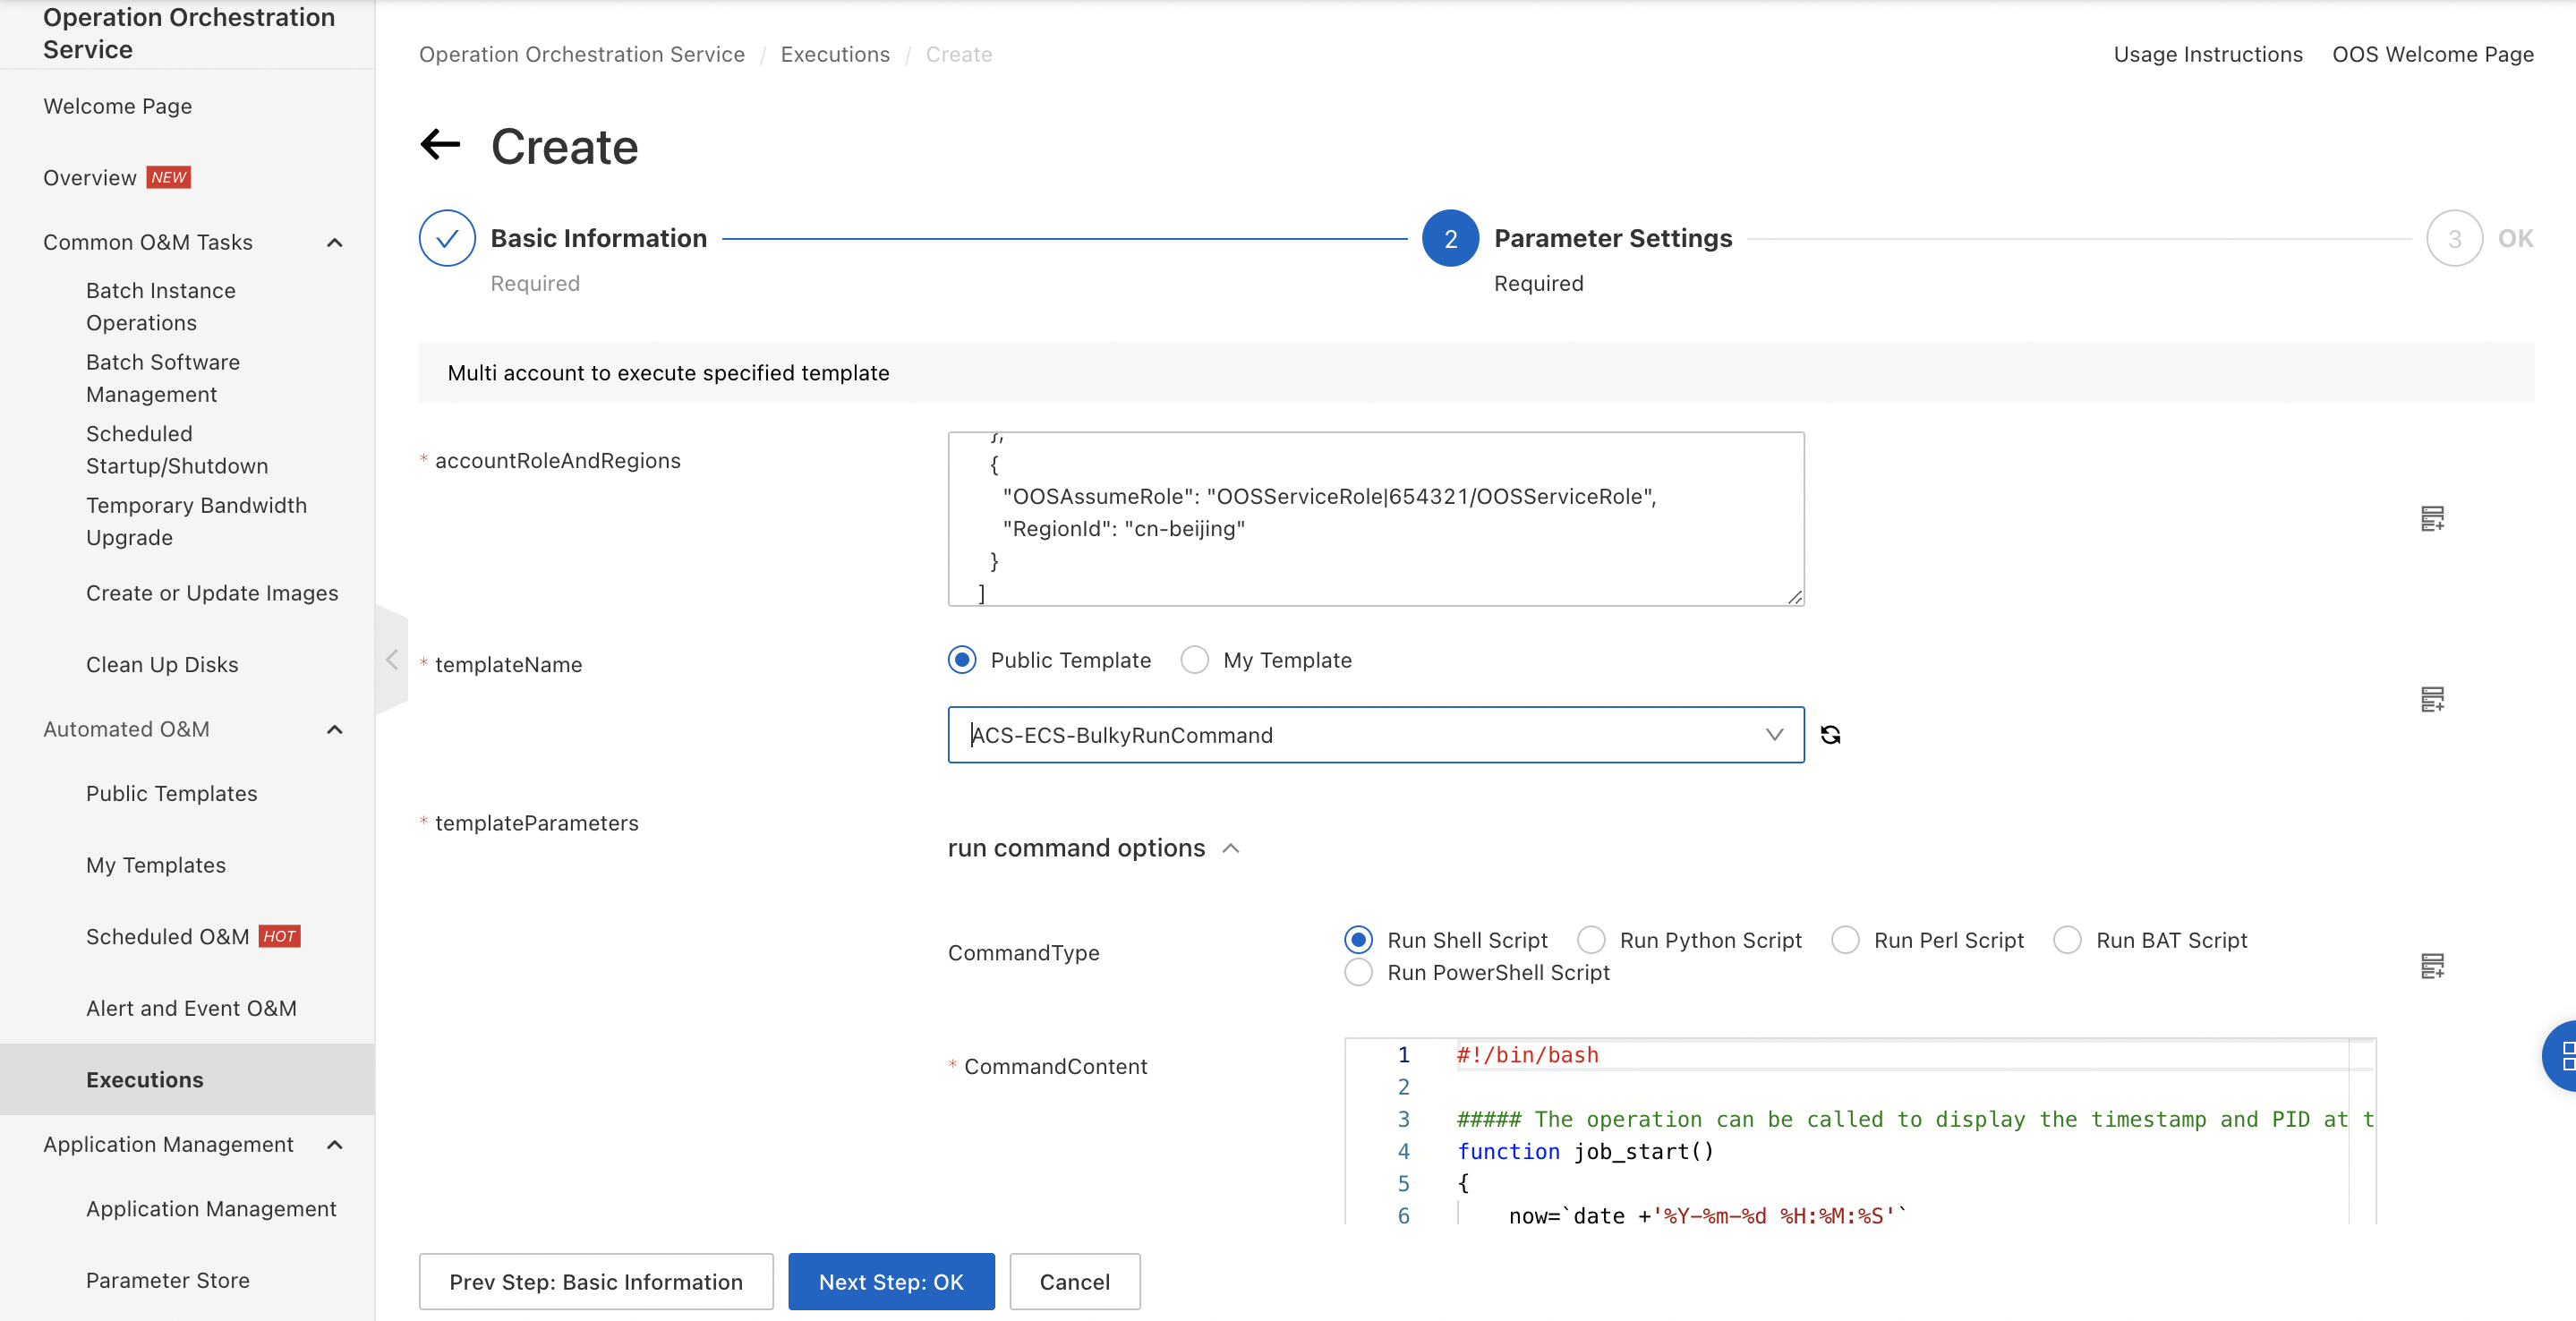Open Public Templates from the sidebar
This screenshot has height=1321, width=2576.
[171, 793]
